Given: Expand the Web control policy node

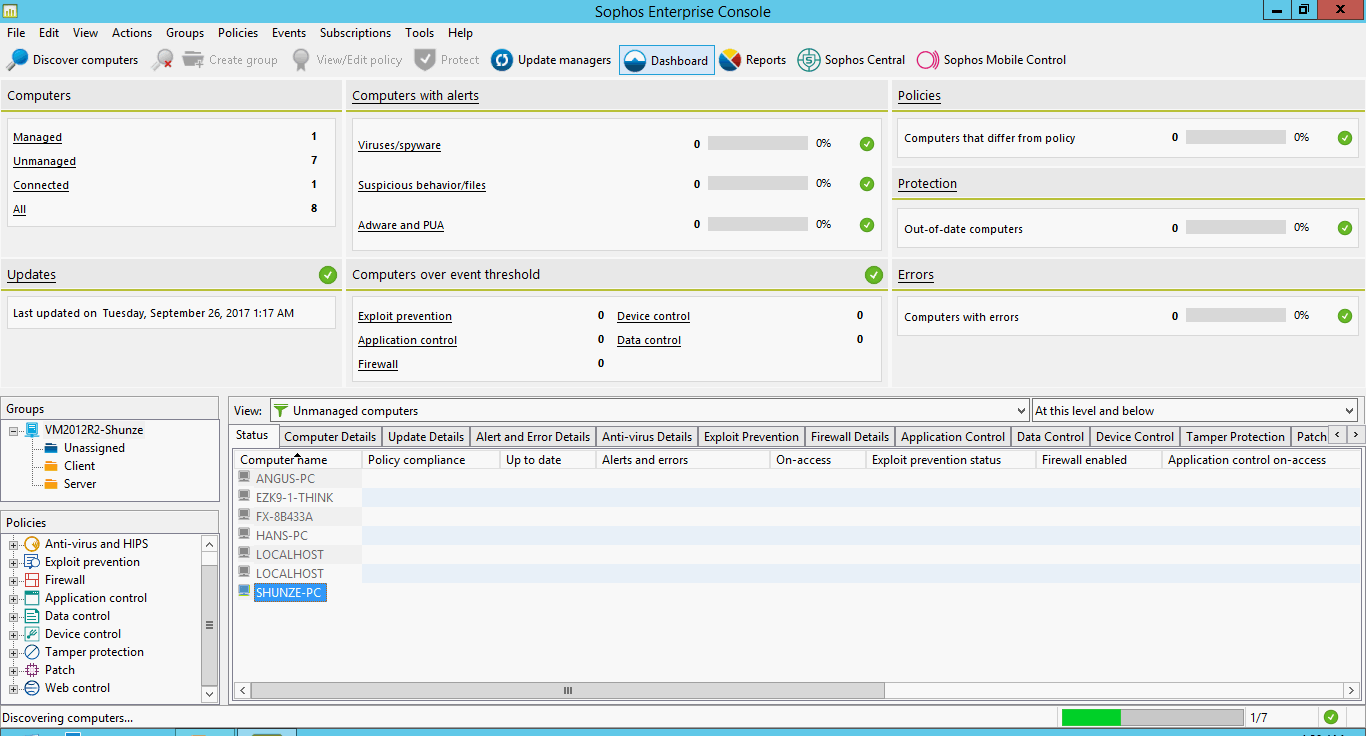Looking at the screenshot, I should click(14, 689).
